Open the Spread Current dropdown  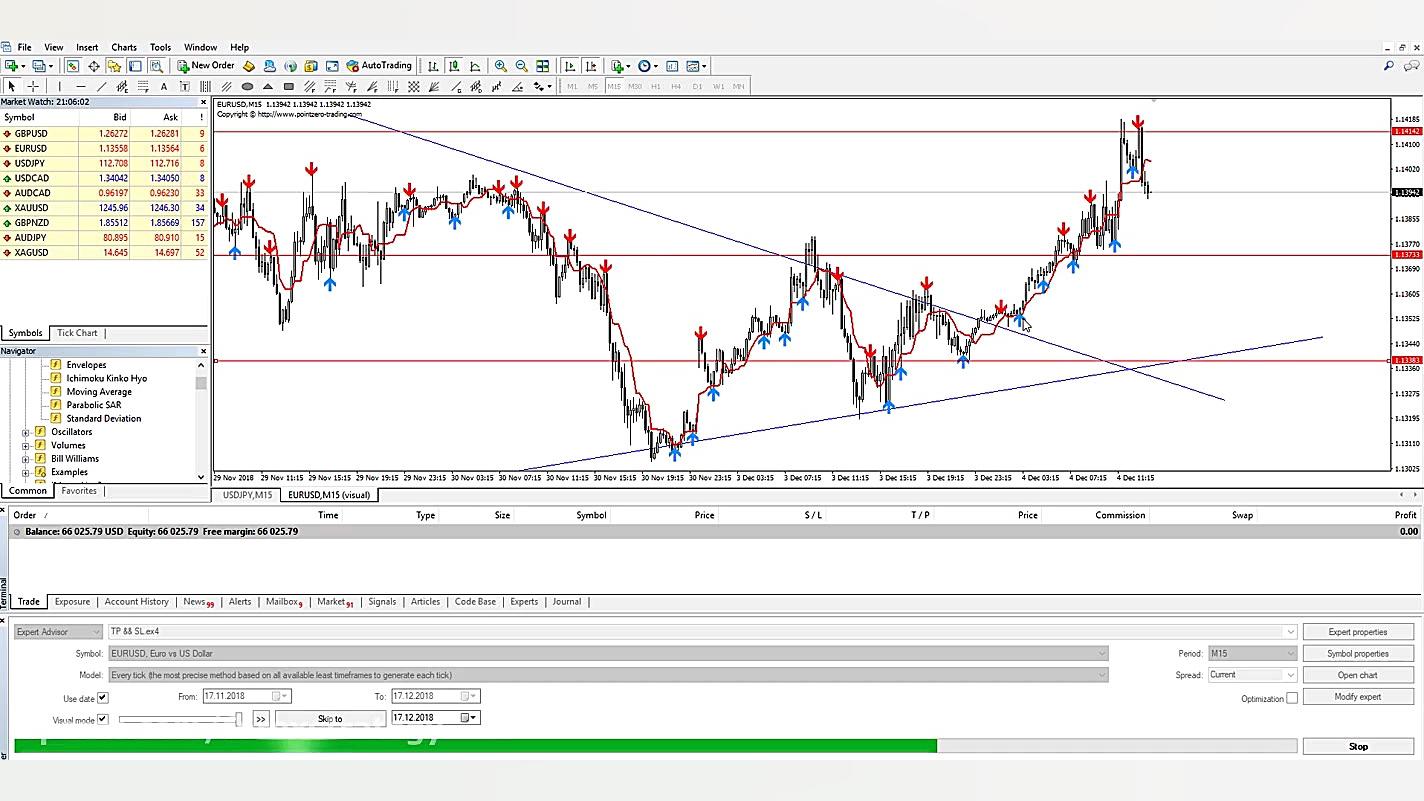click(x=1252, y=675)
